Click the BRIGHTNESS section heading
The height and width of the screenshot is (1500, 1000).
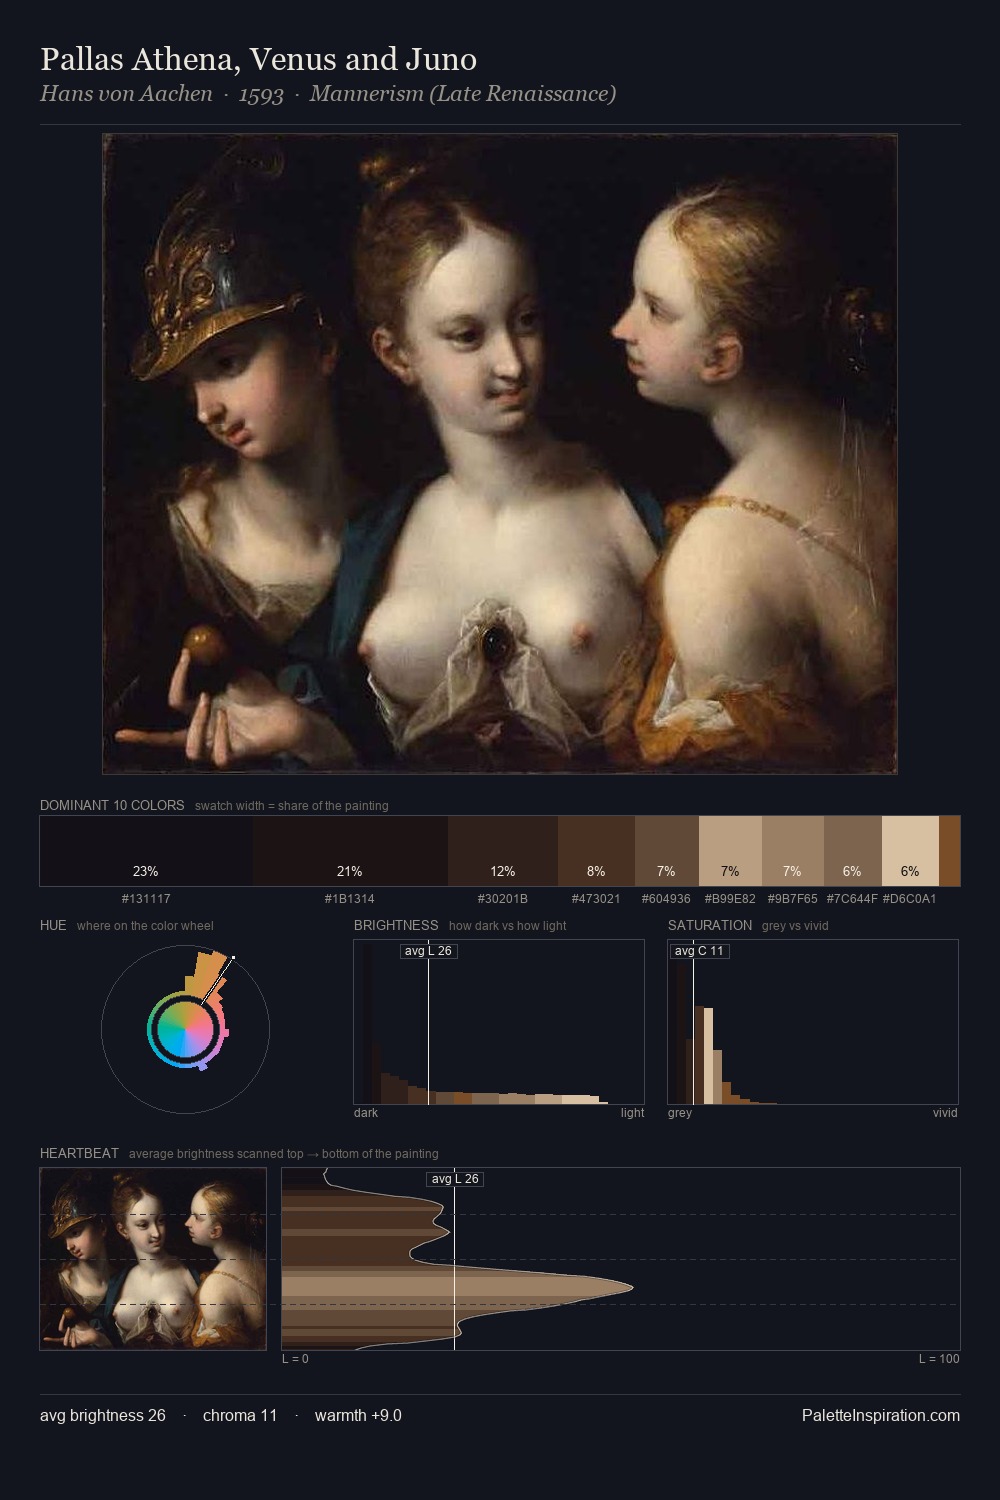pos(396,925)
